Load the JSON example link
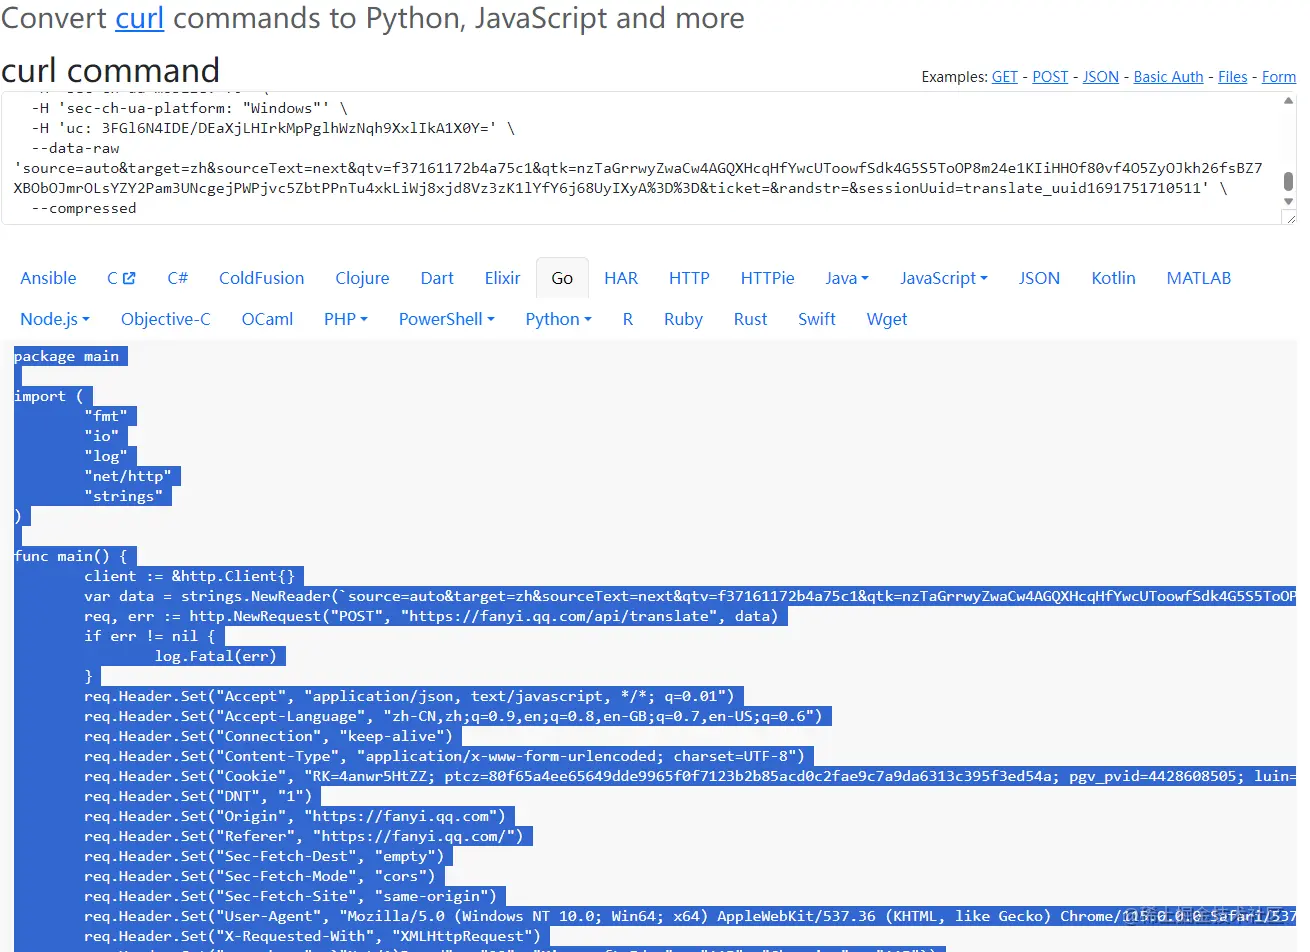Screen dimensions: 1310x952 1101,77
